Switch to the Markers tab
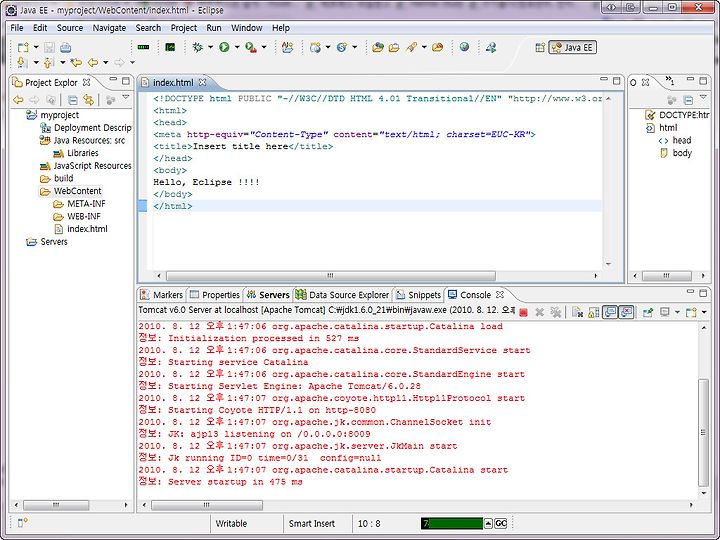The width and height of the screenshot is (720, 540). [162, 295]
